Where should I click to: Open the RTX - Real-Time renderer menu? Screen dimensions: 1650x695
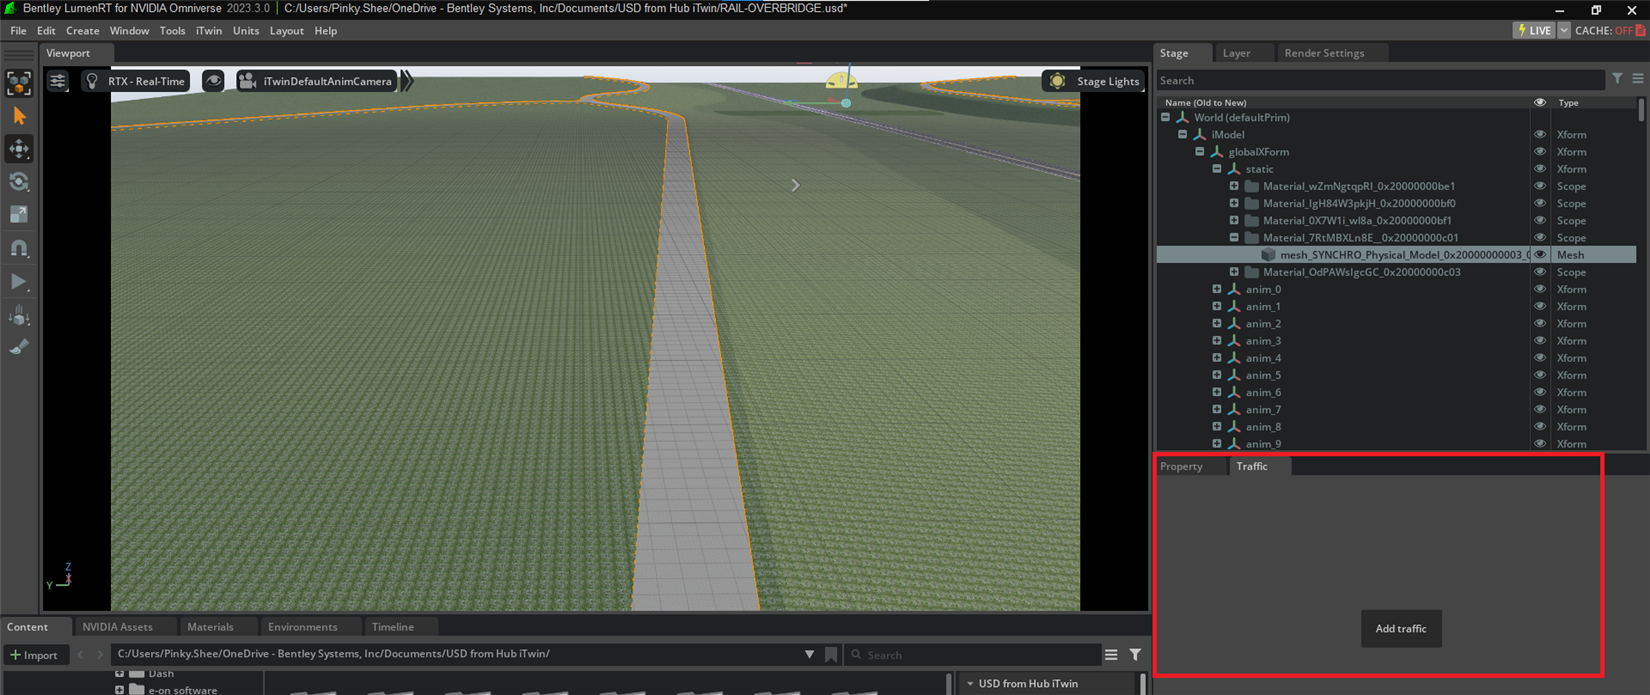(136, 81)
